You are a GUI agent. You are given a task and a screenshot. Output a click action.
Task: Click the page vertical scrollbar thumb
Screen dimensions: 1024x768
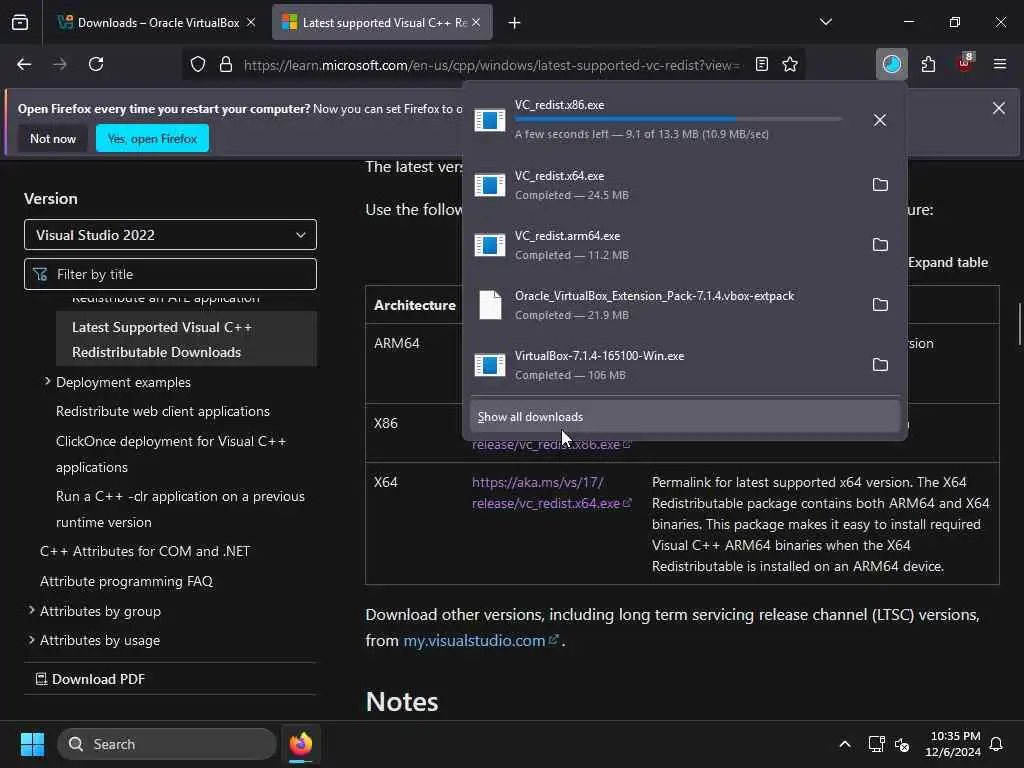point(1019,324)
